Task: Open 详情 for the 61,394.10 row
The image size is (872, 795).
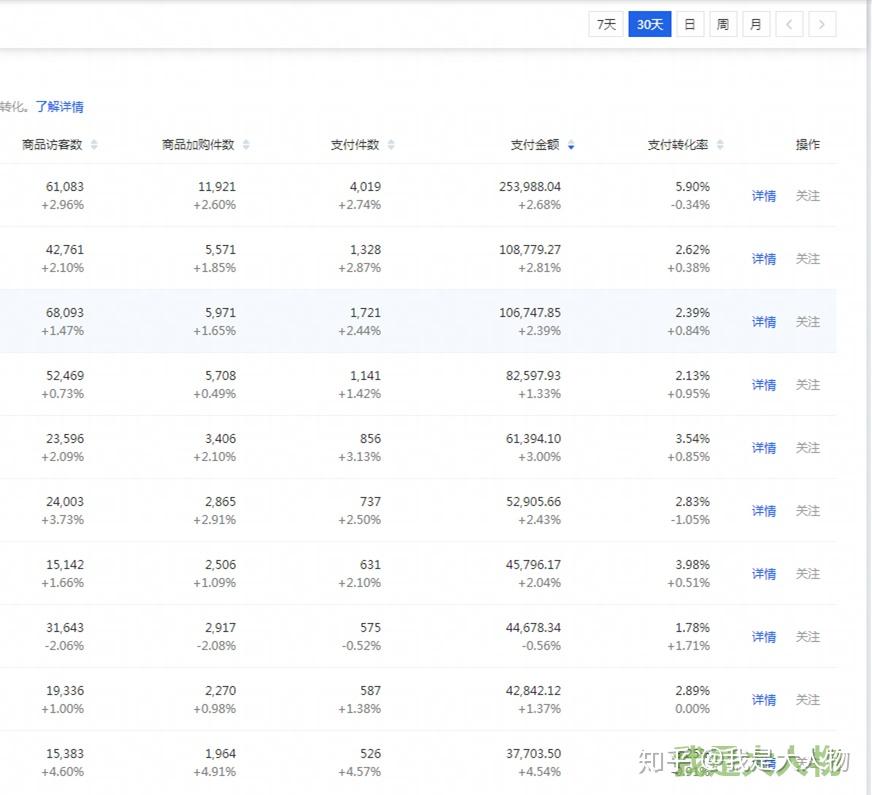Action: [764, 448]
